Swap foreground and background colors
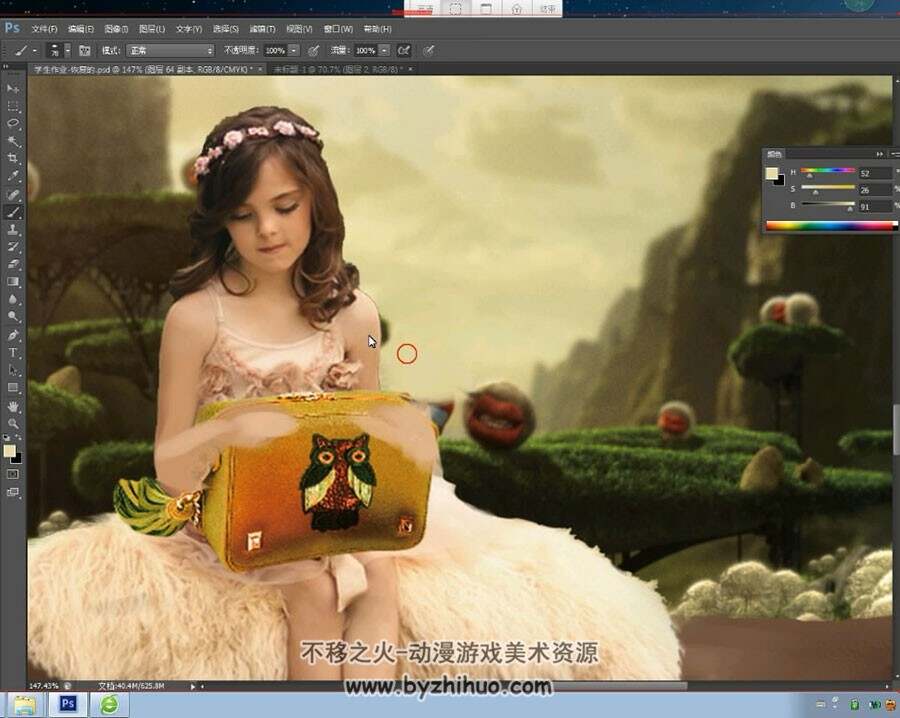The width and height of the screenshot is (900, 718). point(19,438)
